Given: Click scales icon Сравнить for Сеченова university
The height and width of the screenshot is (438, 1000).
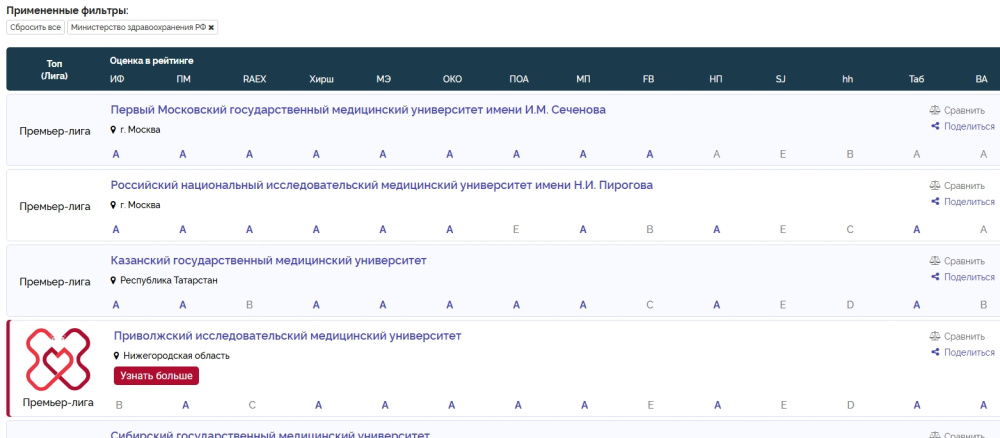Looking at the screenshot, I should pyautogui.click(x=935, y=110).
